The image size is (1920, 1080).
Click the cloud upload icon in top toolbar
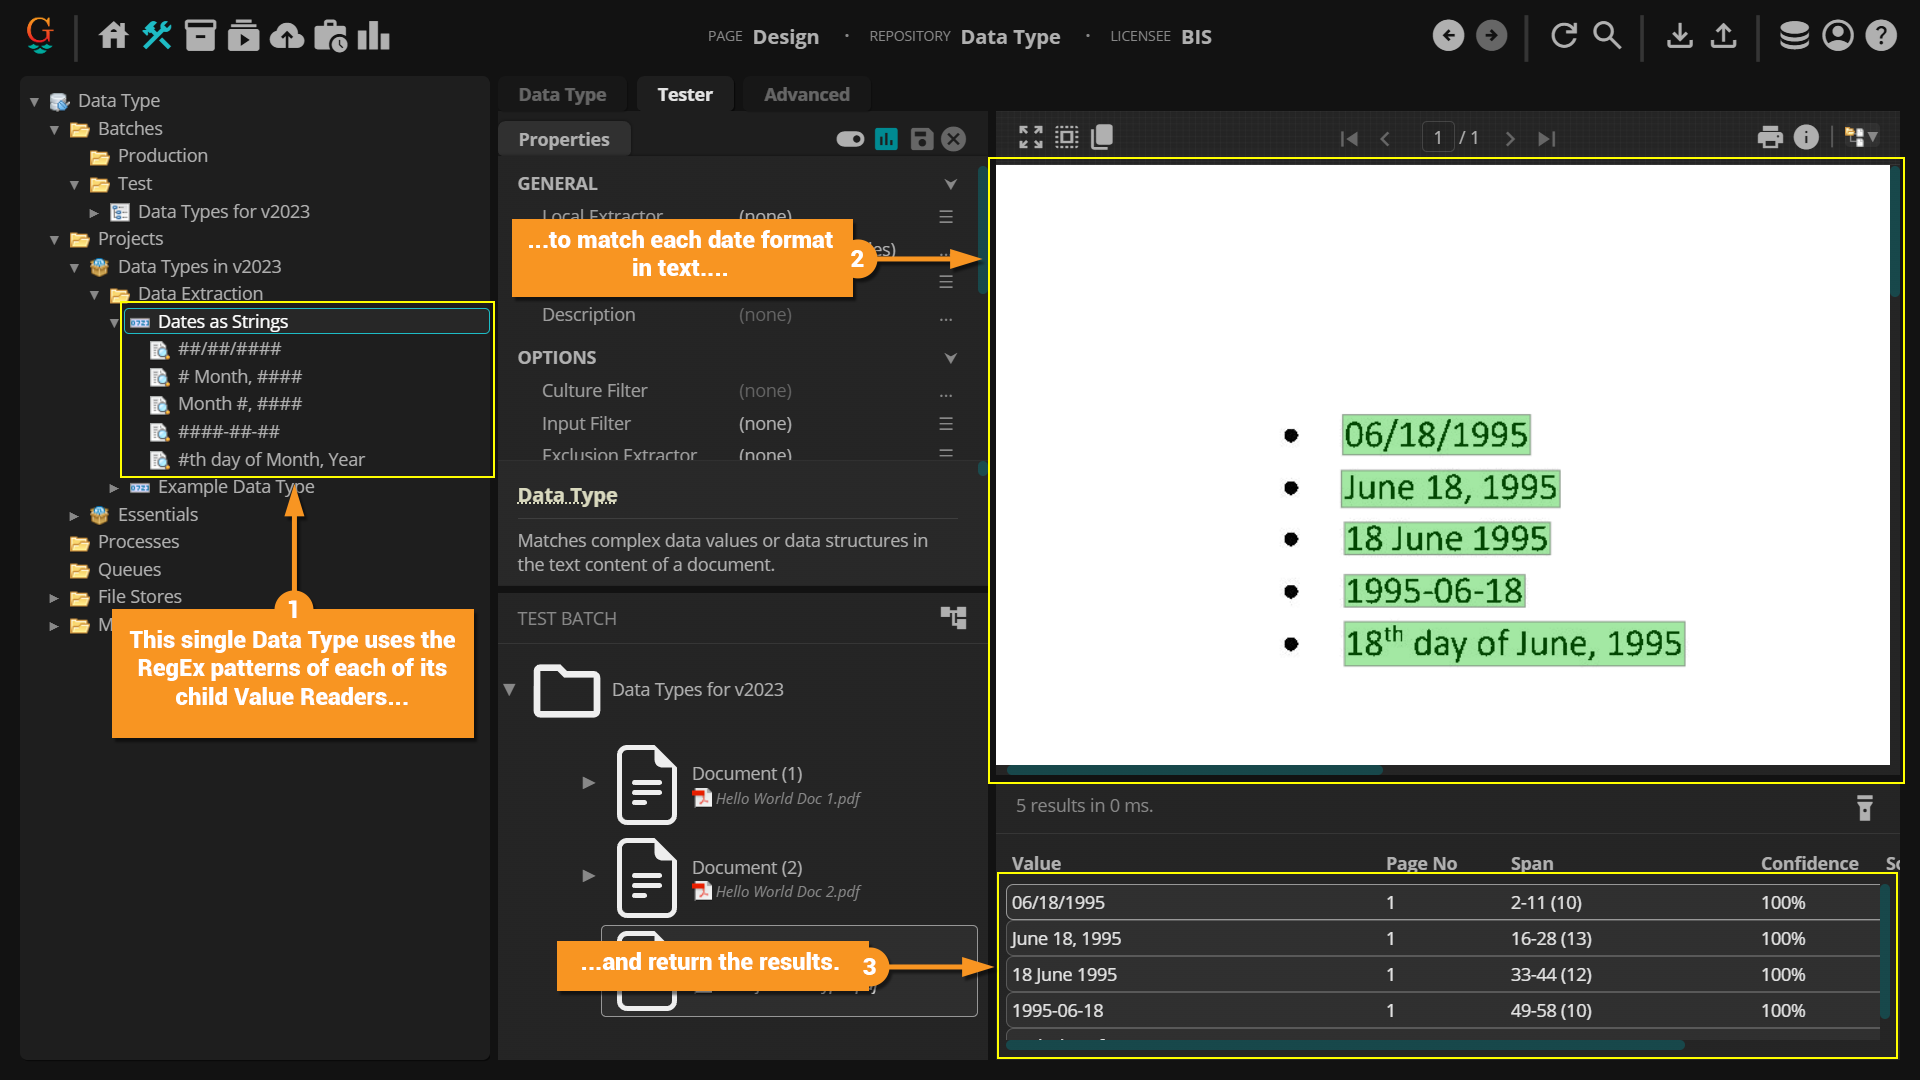287,36
